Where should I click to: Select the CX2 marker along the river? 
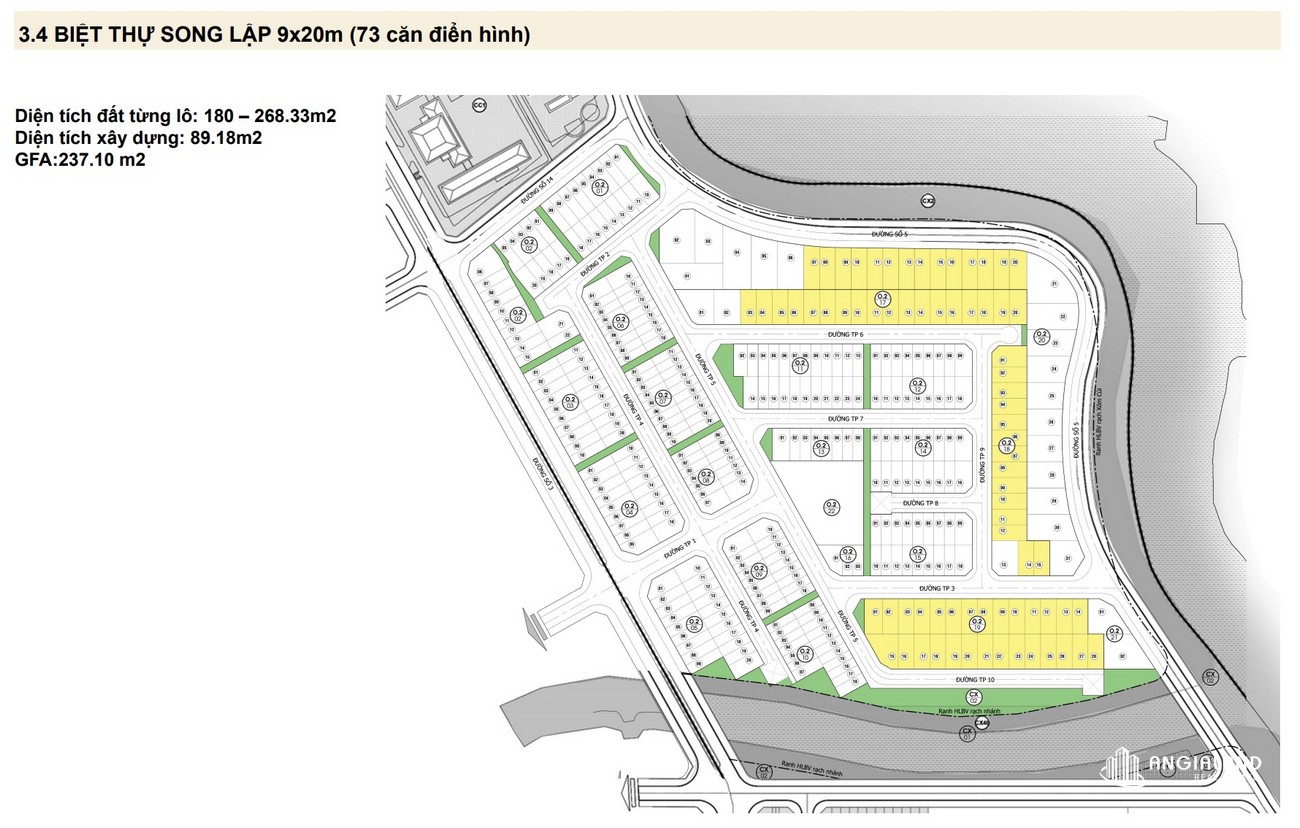pyautogui.click(x=928, y=201)
